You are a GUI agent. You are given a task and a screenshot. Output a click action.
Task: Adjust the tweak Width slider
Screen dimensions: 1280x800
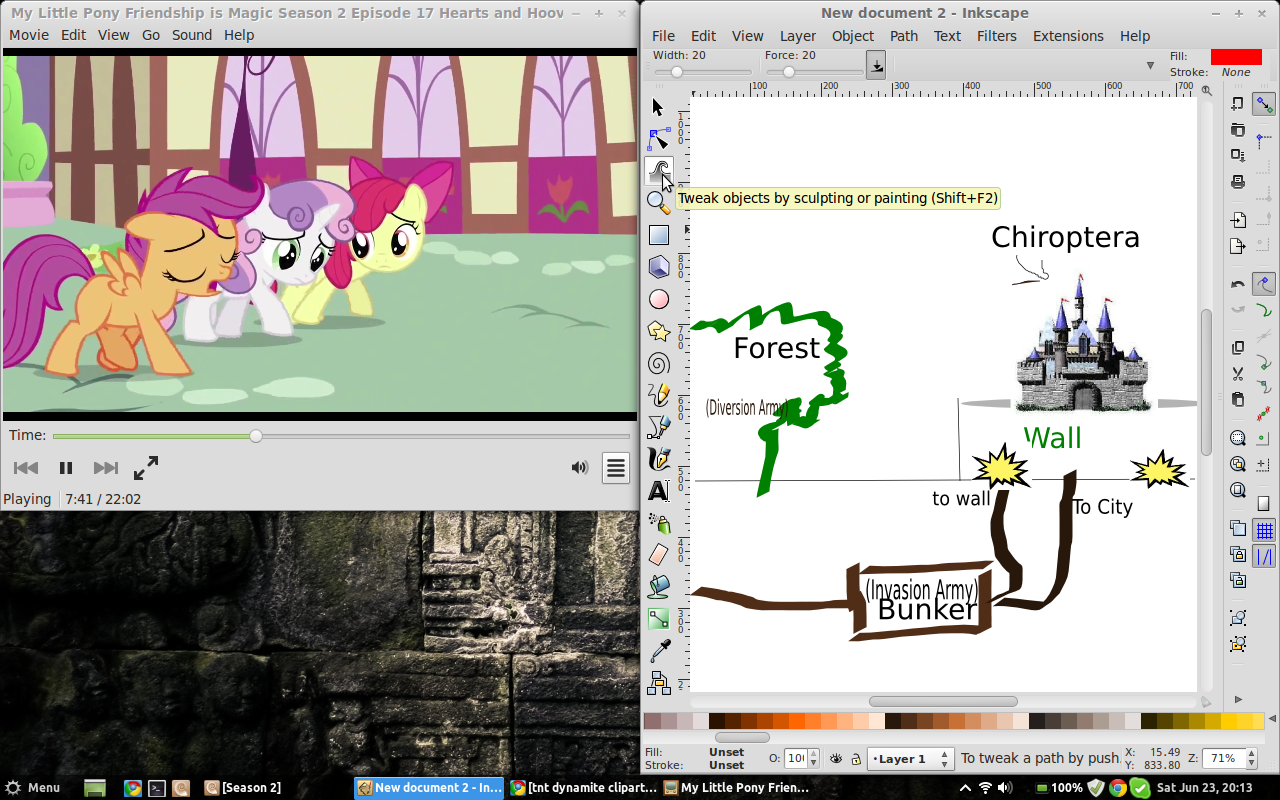(702, 72)
